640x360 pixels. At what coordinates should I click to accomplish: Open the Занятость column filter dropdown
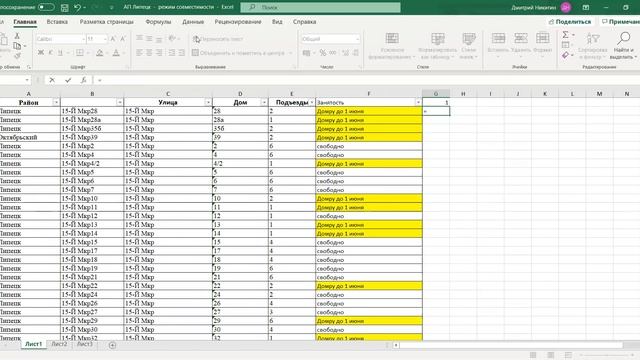[x=418, y=102]
